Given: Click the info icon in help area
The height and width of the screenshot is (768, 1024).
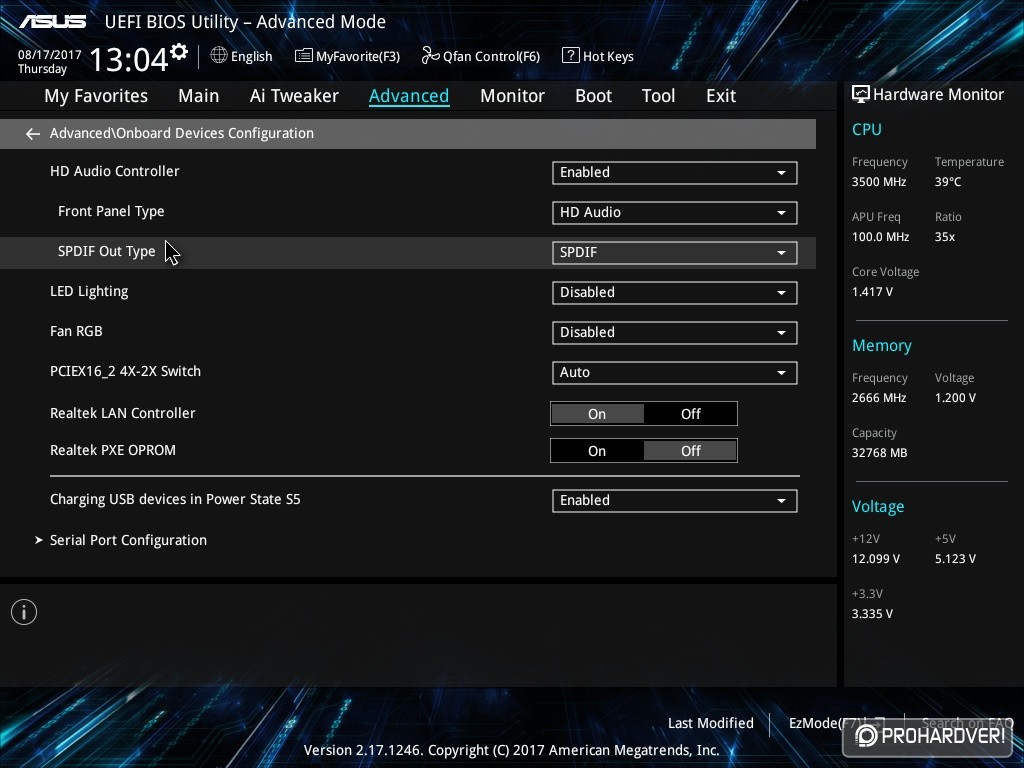Looking at the screenshot, I should (x=24, y=612).
